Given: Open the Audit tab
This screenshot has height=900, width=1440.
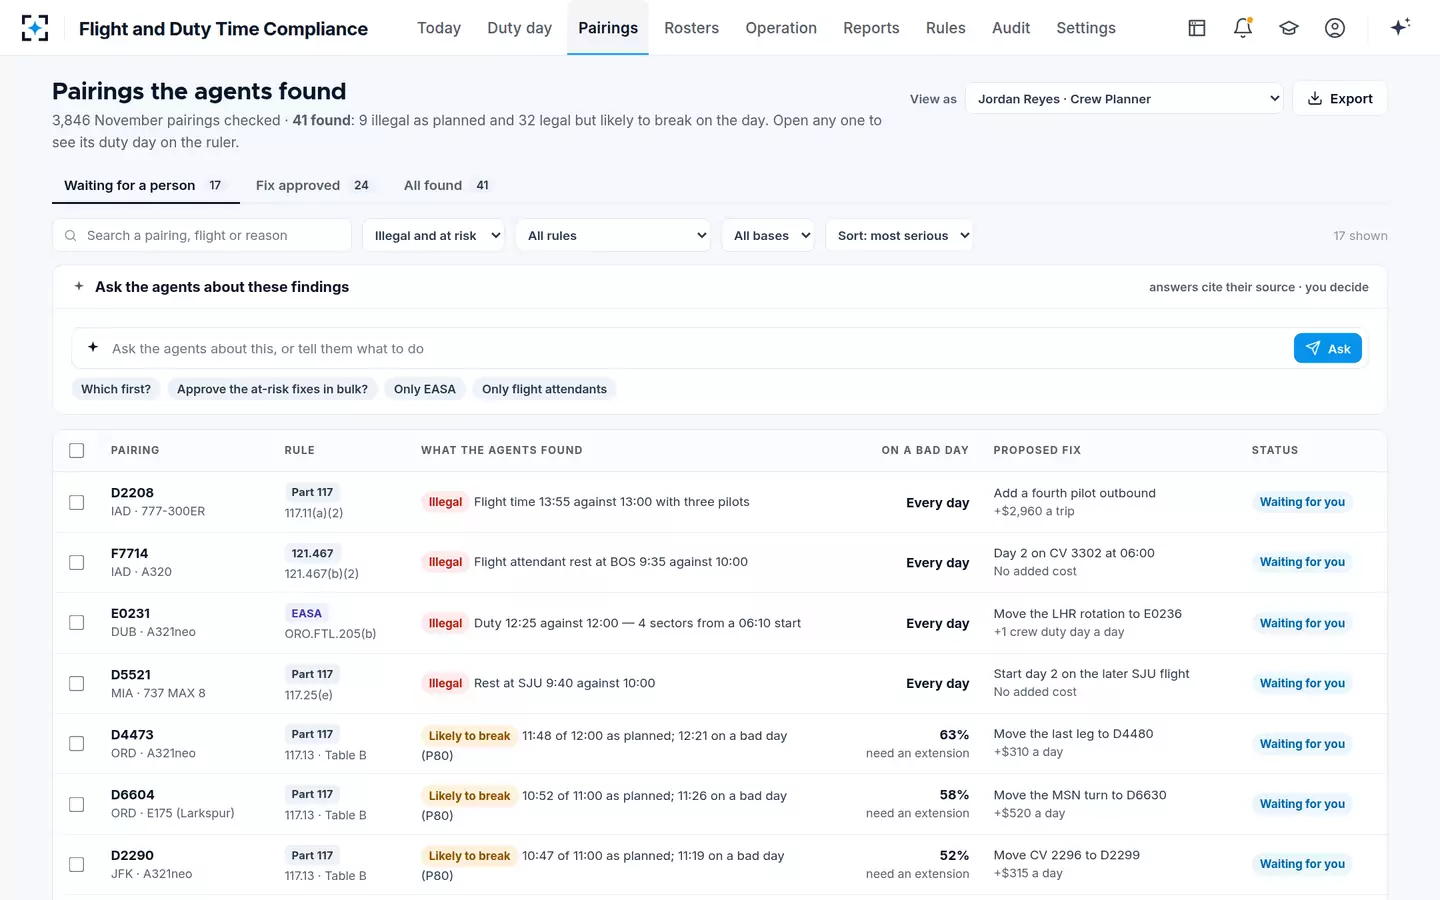Looking at the screenshot, I should pos(1011,28).
